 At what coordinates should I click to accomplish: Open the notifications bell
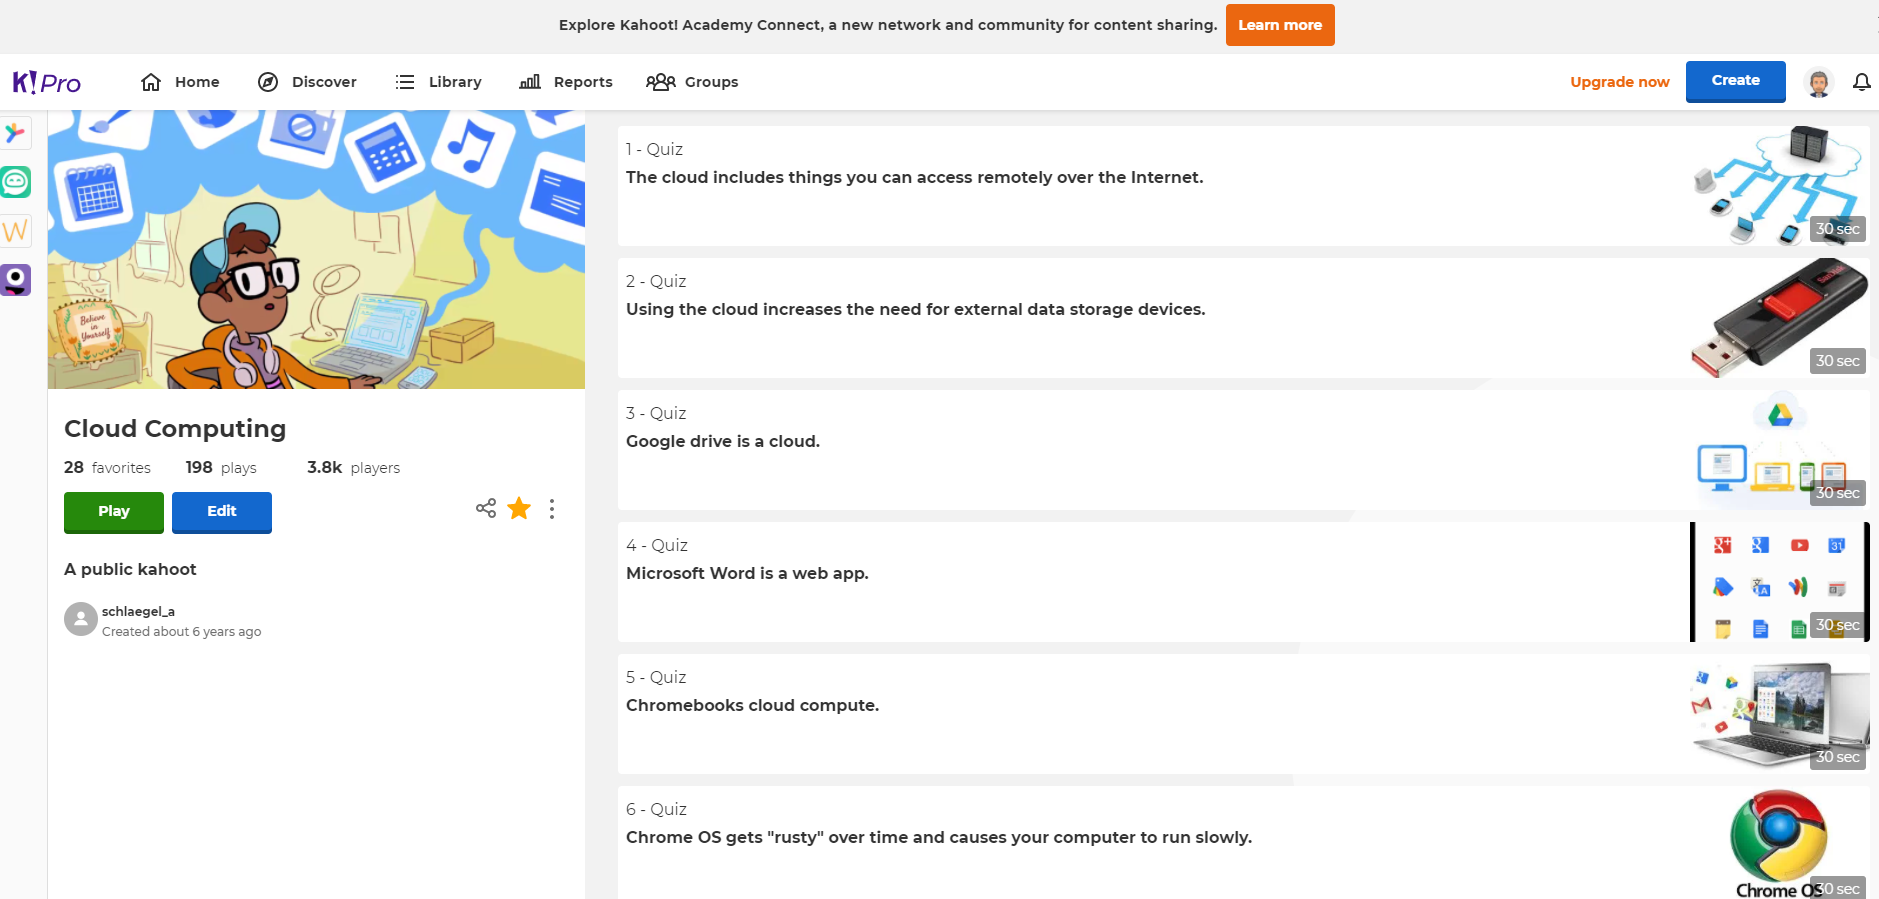[x=1861, y=82]
